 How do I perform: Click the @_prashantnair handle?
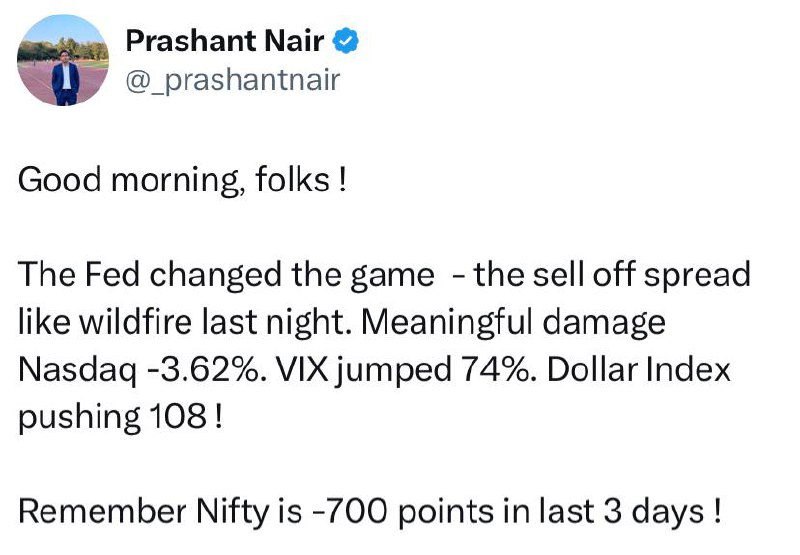(x=233, y=81)
